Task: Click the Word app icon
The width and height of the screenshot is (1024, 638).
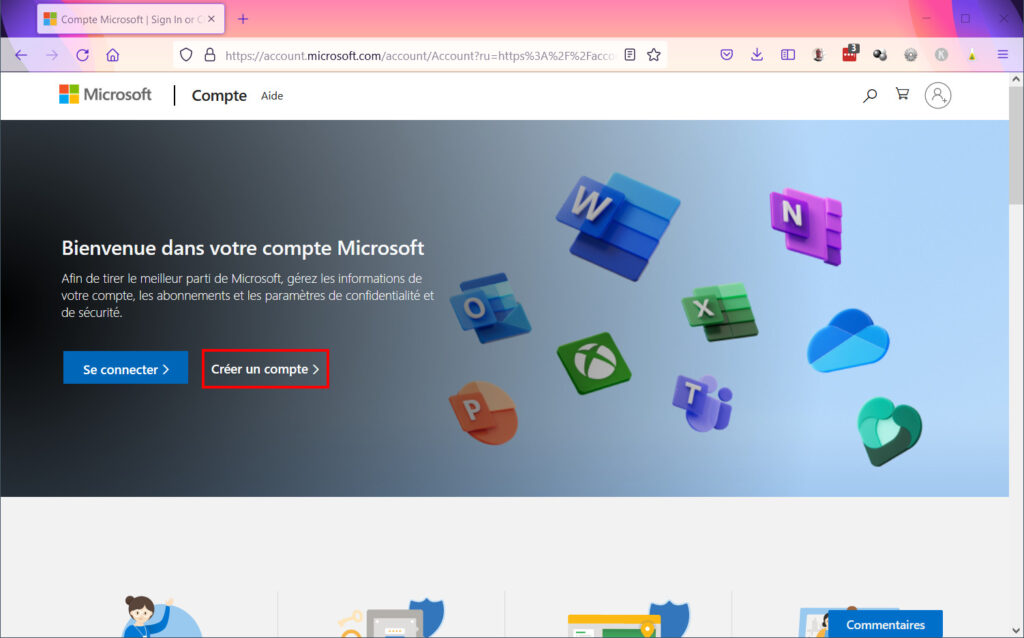Action: coord(617,225)
